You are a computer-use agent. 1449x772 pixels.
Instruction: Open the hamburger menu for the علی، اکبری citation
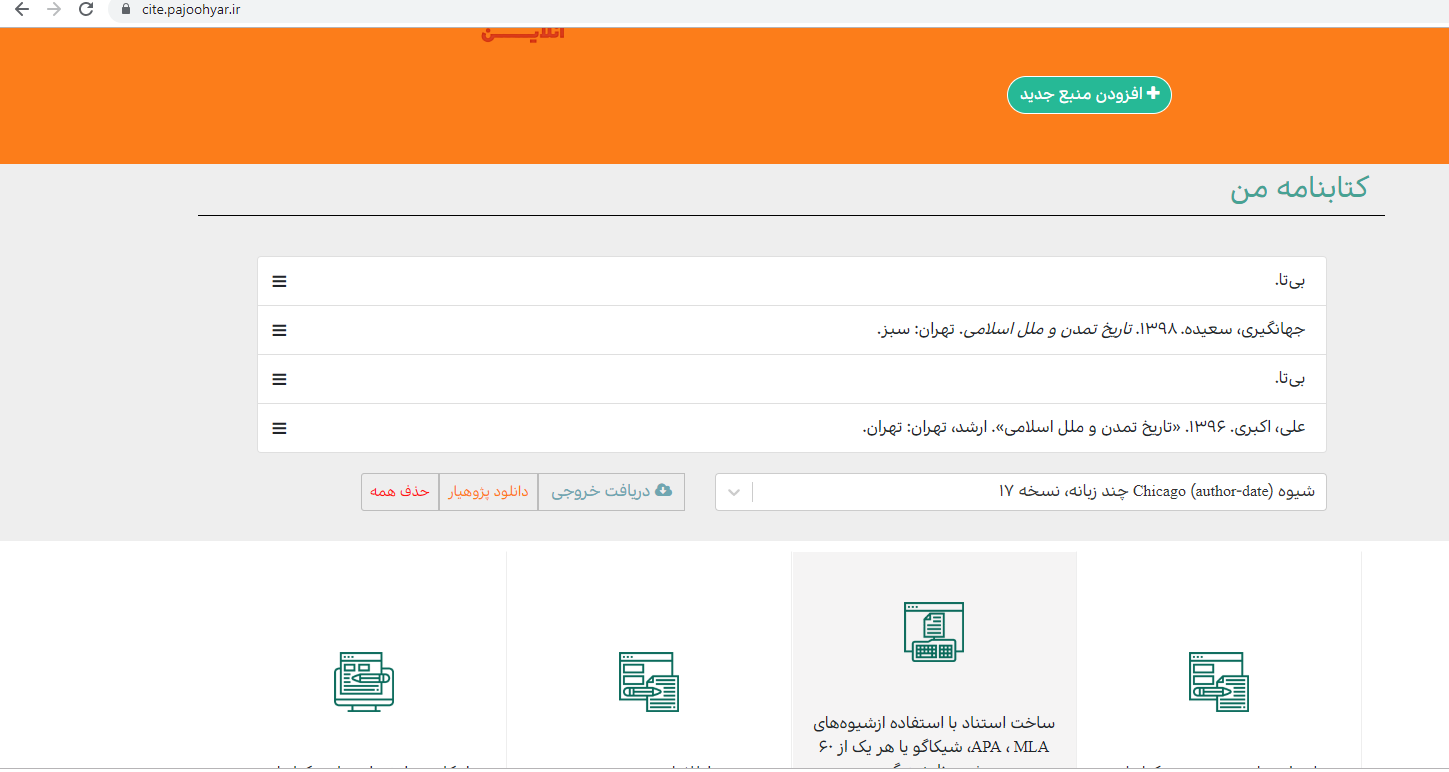point(279,428)
